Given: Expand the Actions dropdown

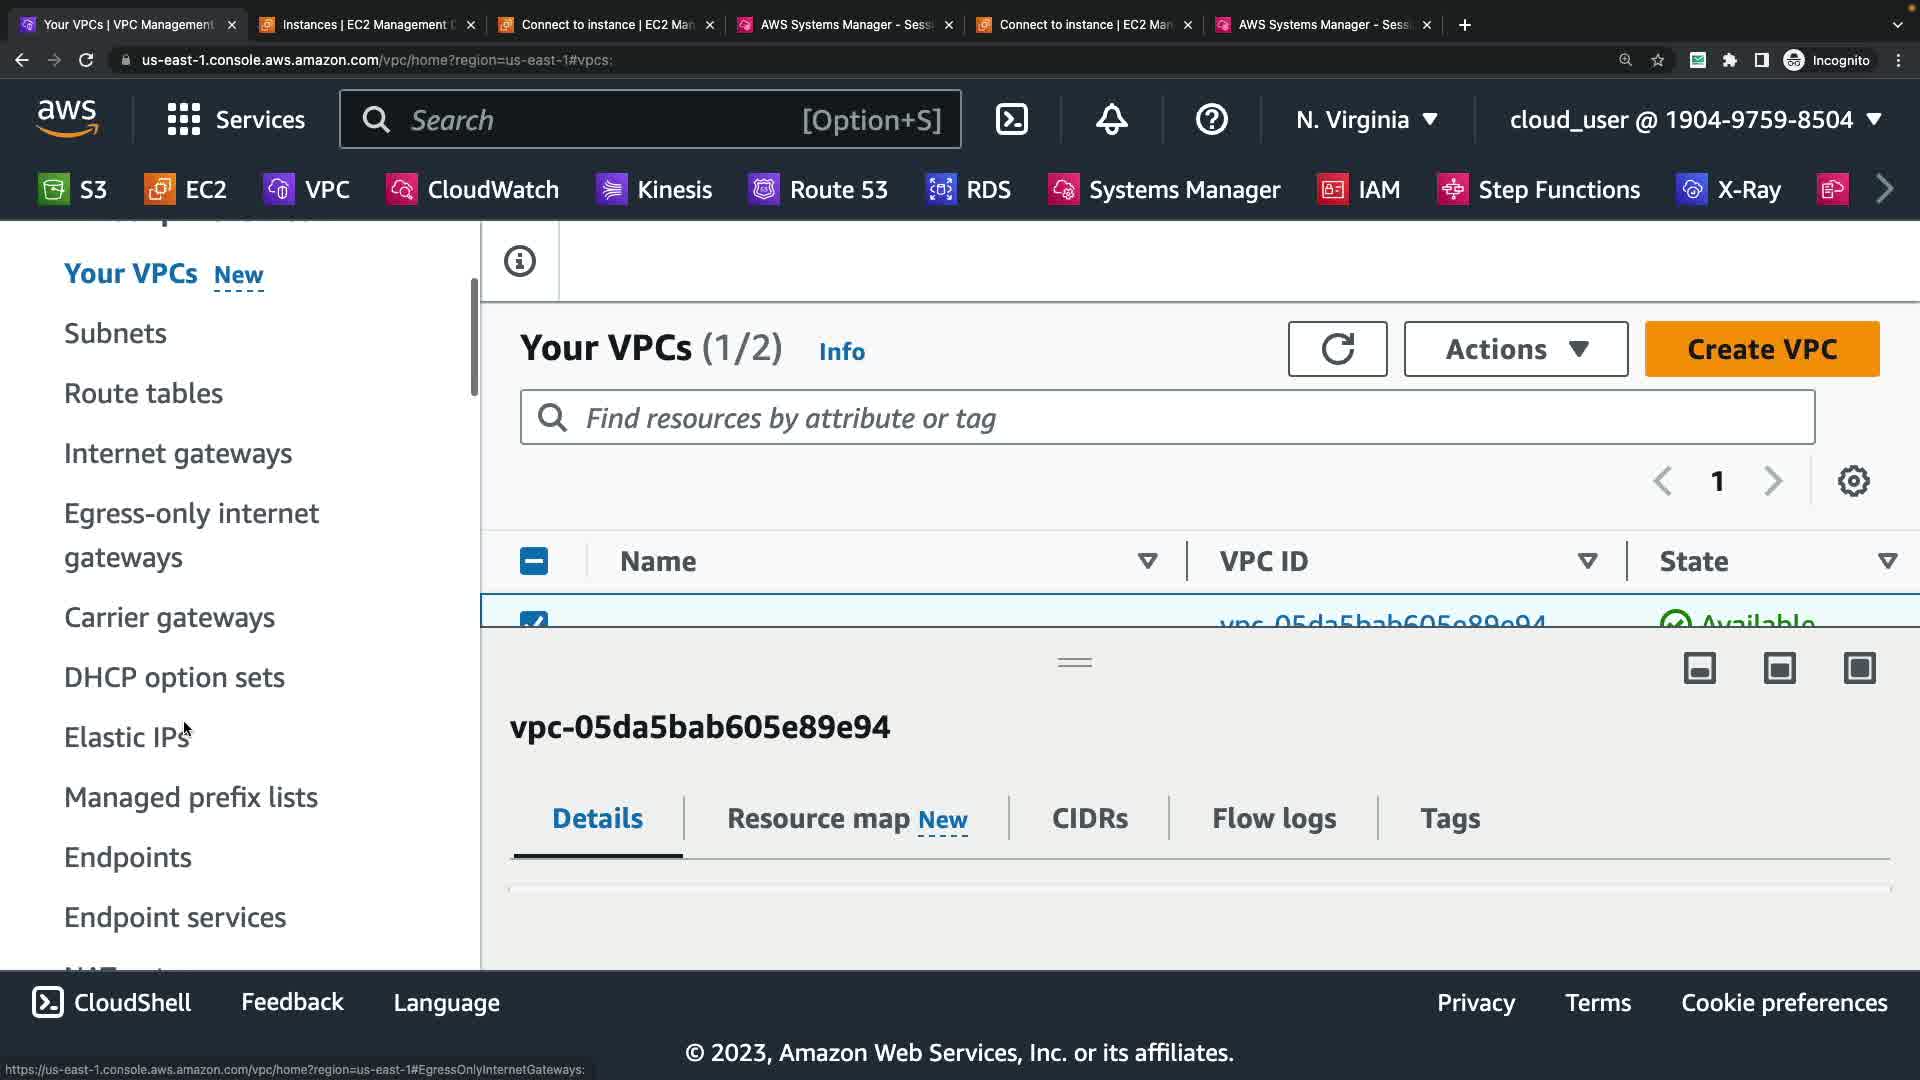Looking at the screenshot, I should [x=1515, y=349].
